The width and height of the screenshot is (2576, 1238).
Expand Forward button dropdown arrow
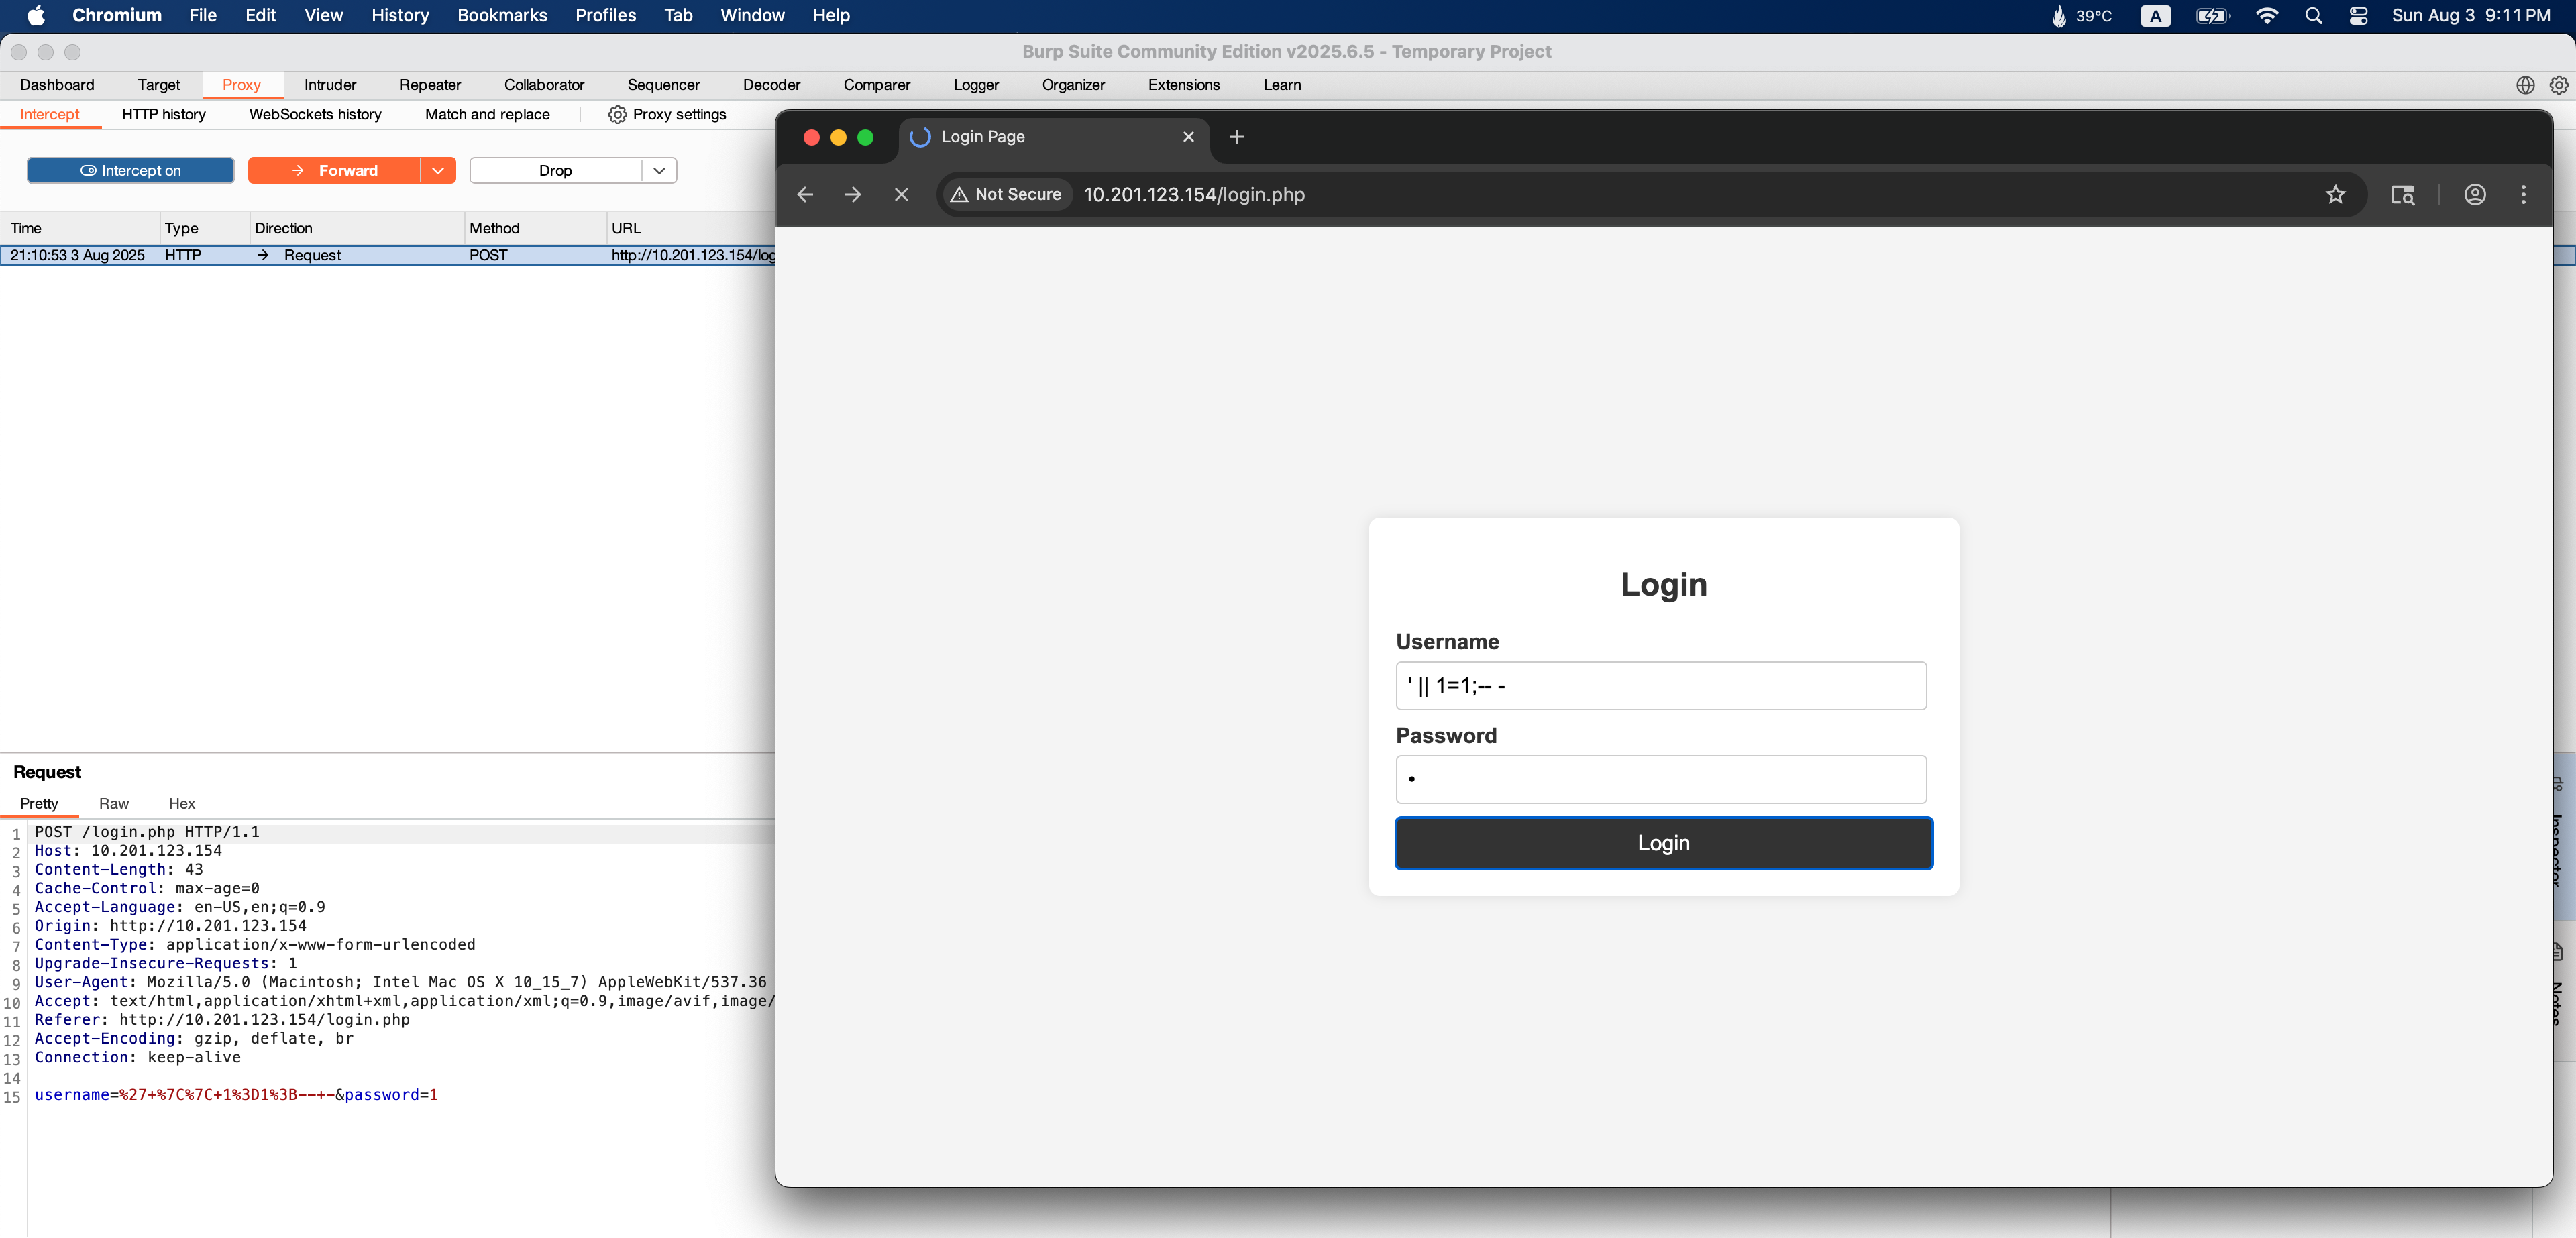(x=438, y=171)
